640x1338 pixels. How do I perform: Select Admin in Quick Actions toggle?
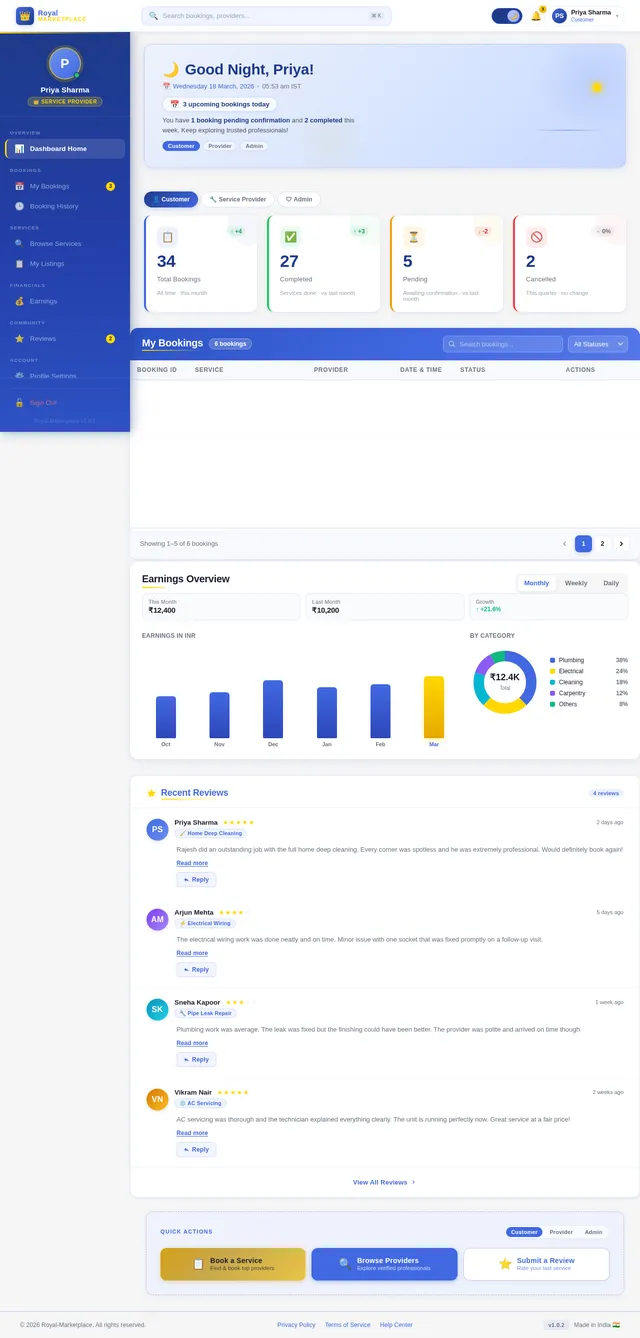coord(594,1232)
